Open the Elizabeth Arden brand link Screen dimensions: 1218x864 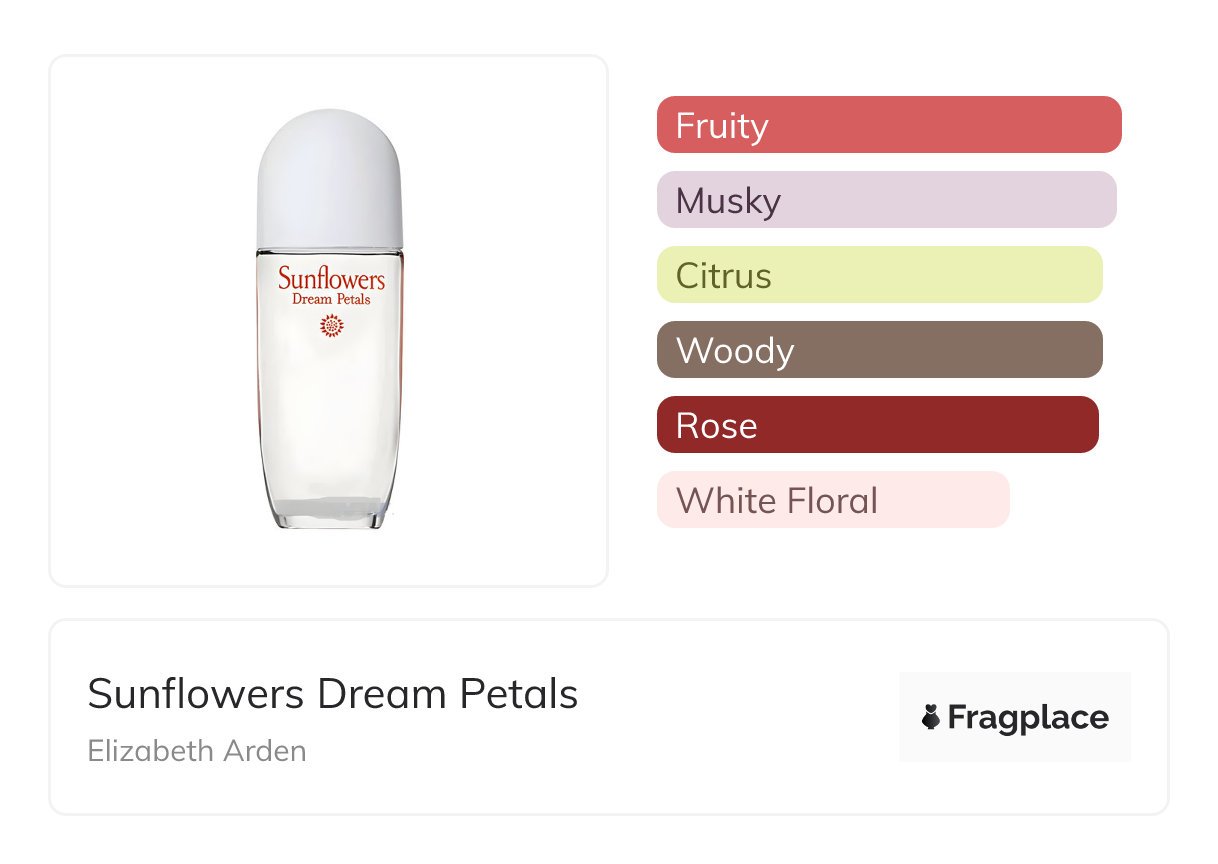tap(197, 750)
